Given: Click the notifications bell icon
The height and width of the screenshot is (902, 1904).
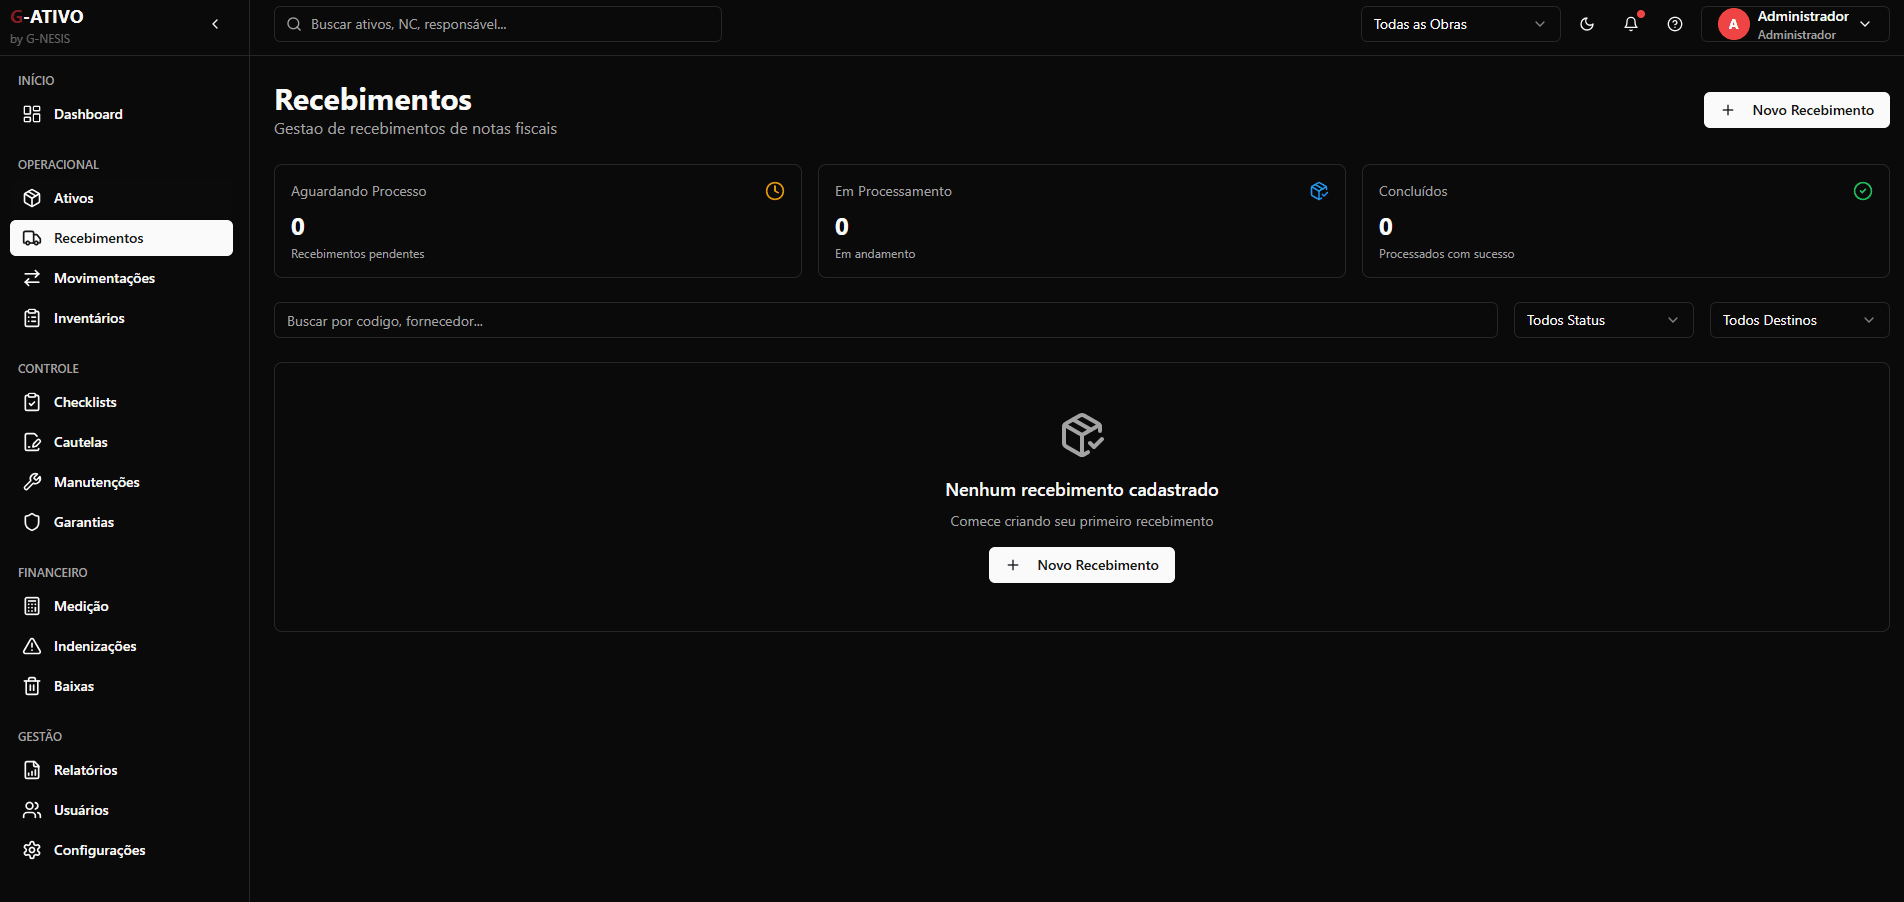Looking at the screenshot, I should click(1631, 24).
